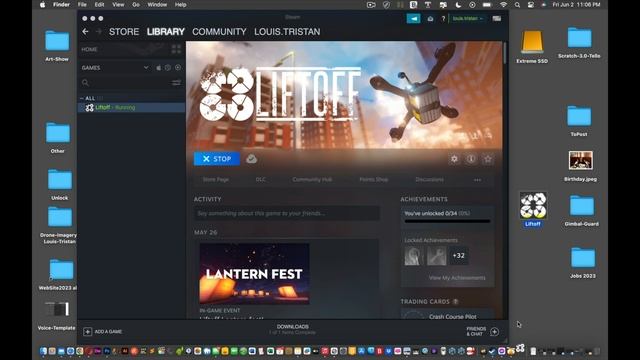Click the library search magnifier icon
640x360 pixels.
pyautogui.click(x=85, y=83)
